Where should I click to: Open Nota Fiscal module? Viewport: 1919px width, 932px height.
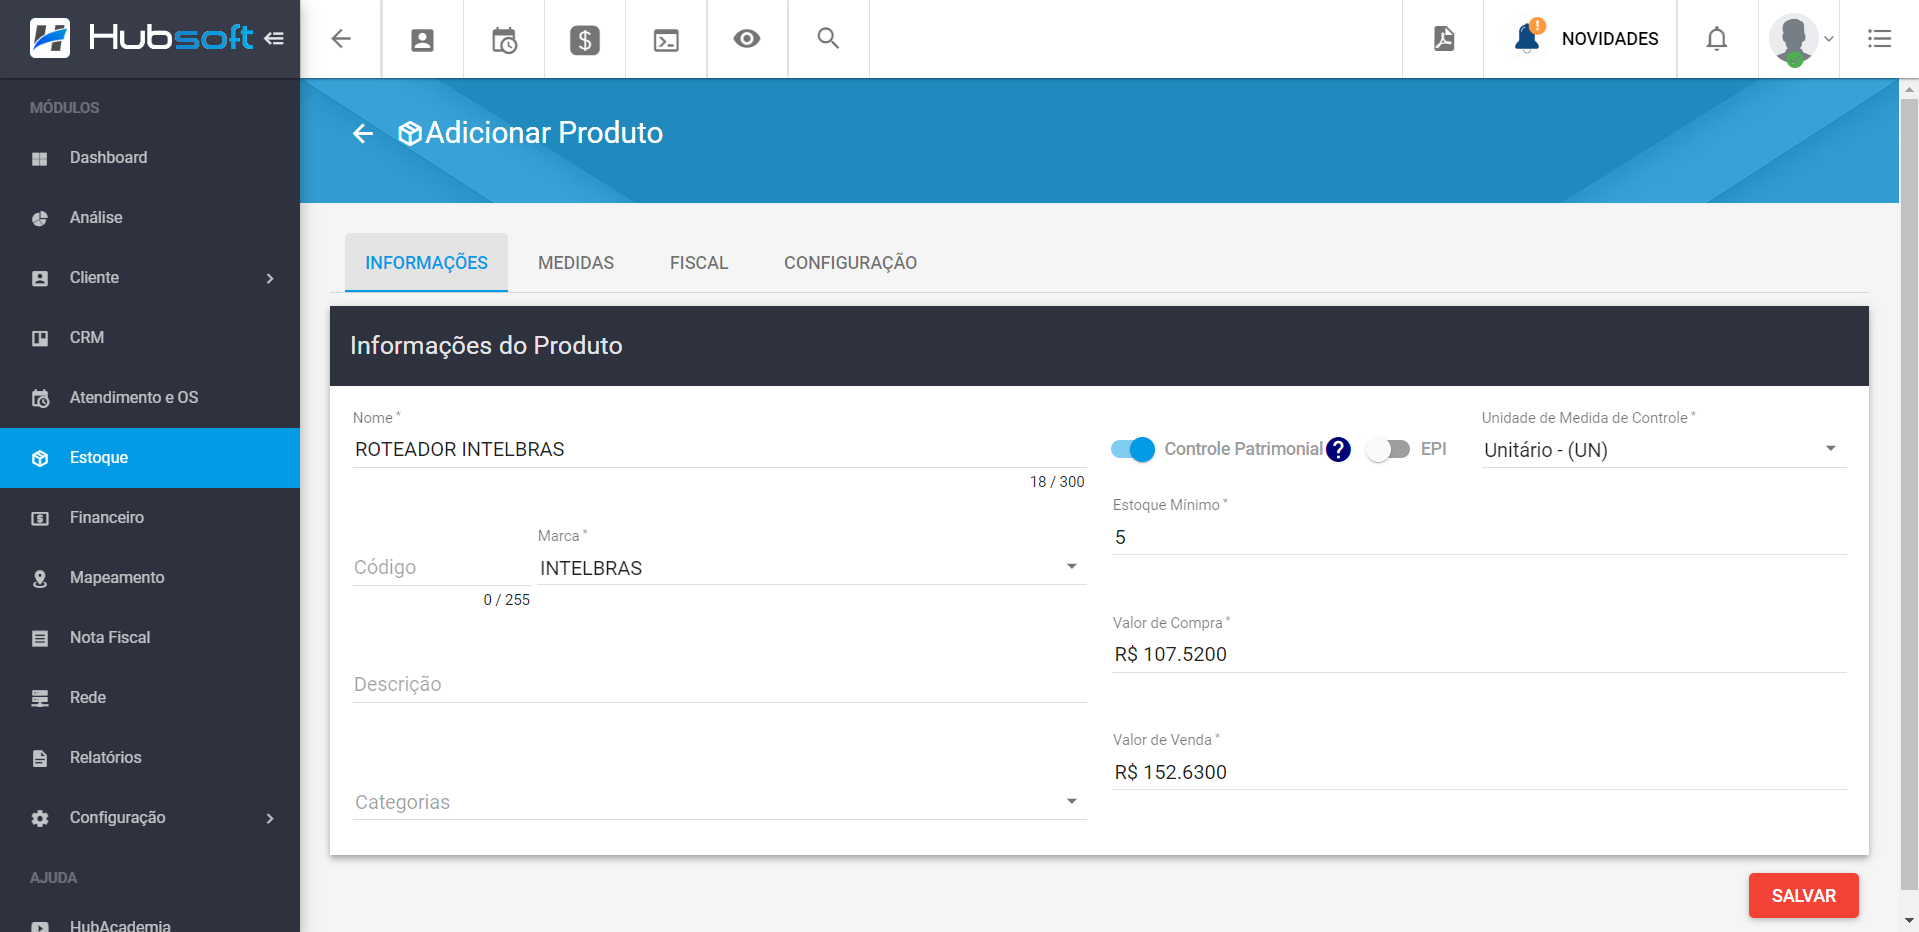[x=150, y=638]
